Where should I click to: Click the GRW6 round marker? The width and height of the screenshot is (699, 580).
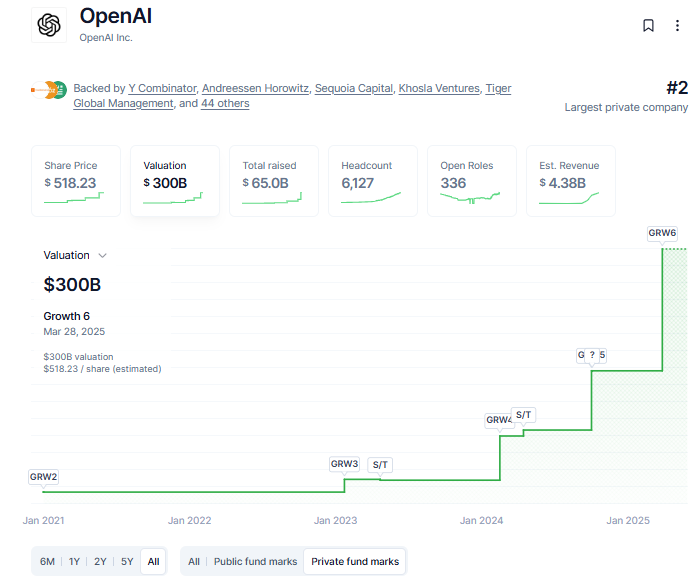662,233
